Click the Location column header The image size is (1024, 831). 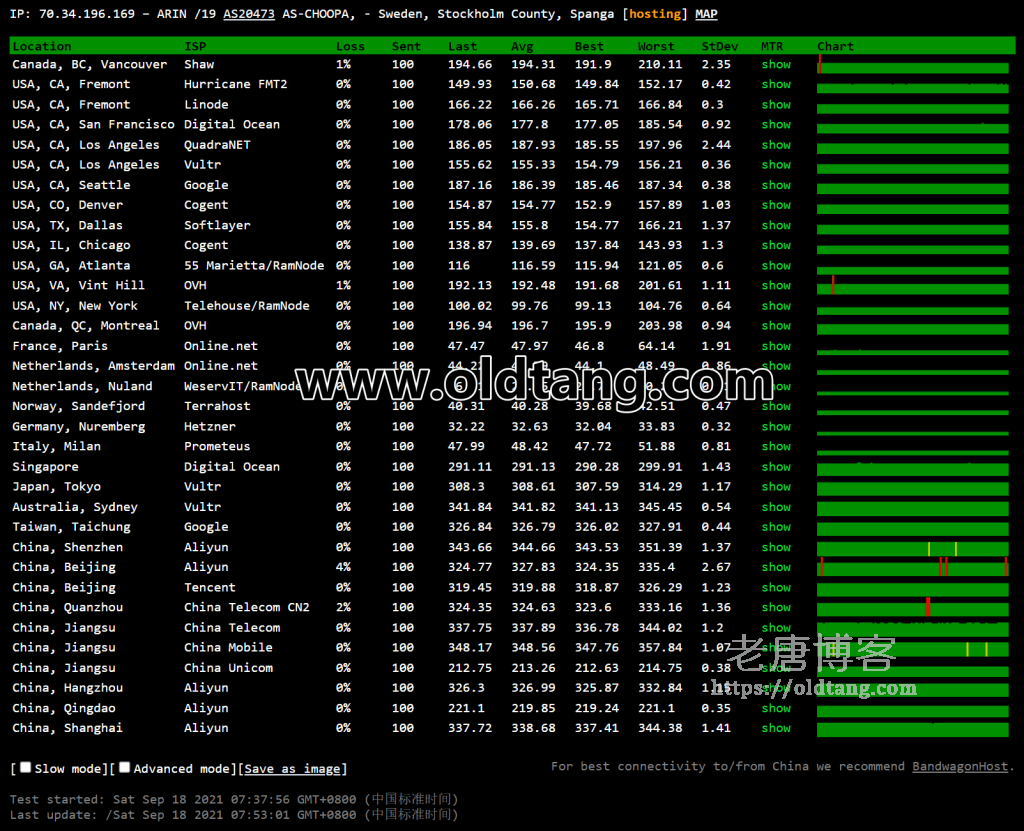click(42, 46)
